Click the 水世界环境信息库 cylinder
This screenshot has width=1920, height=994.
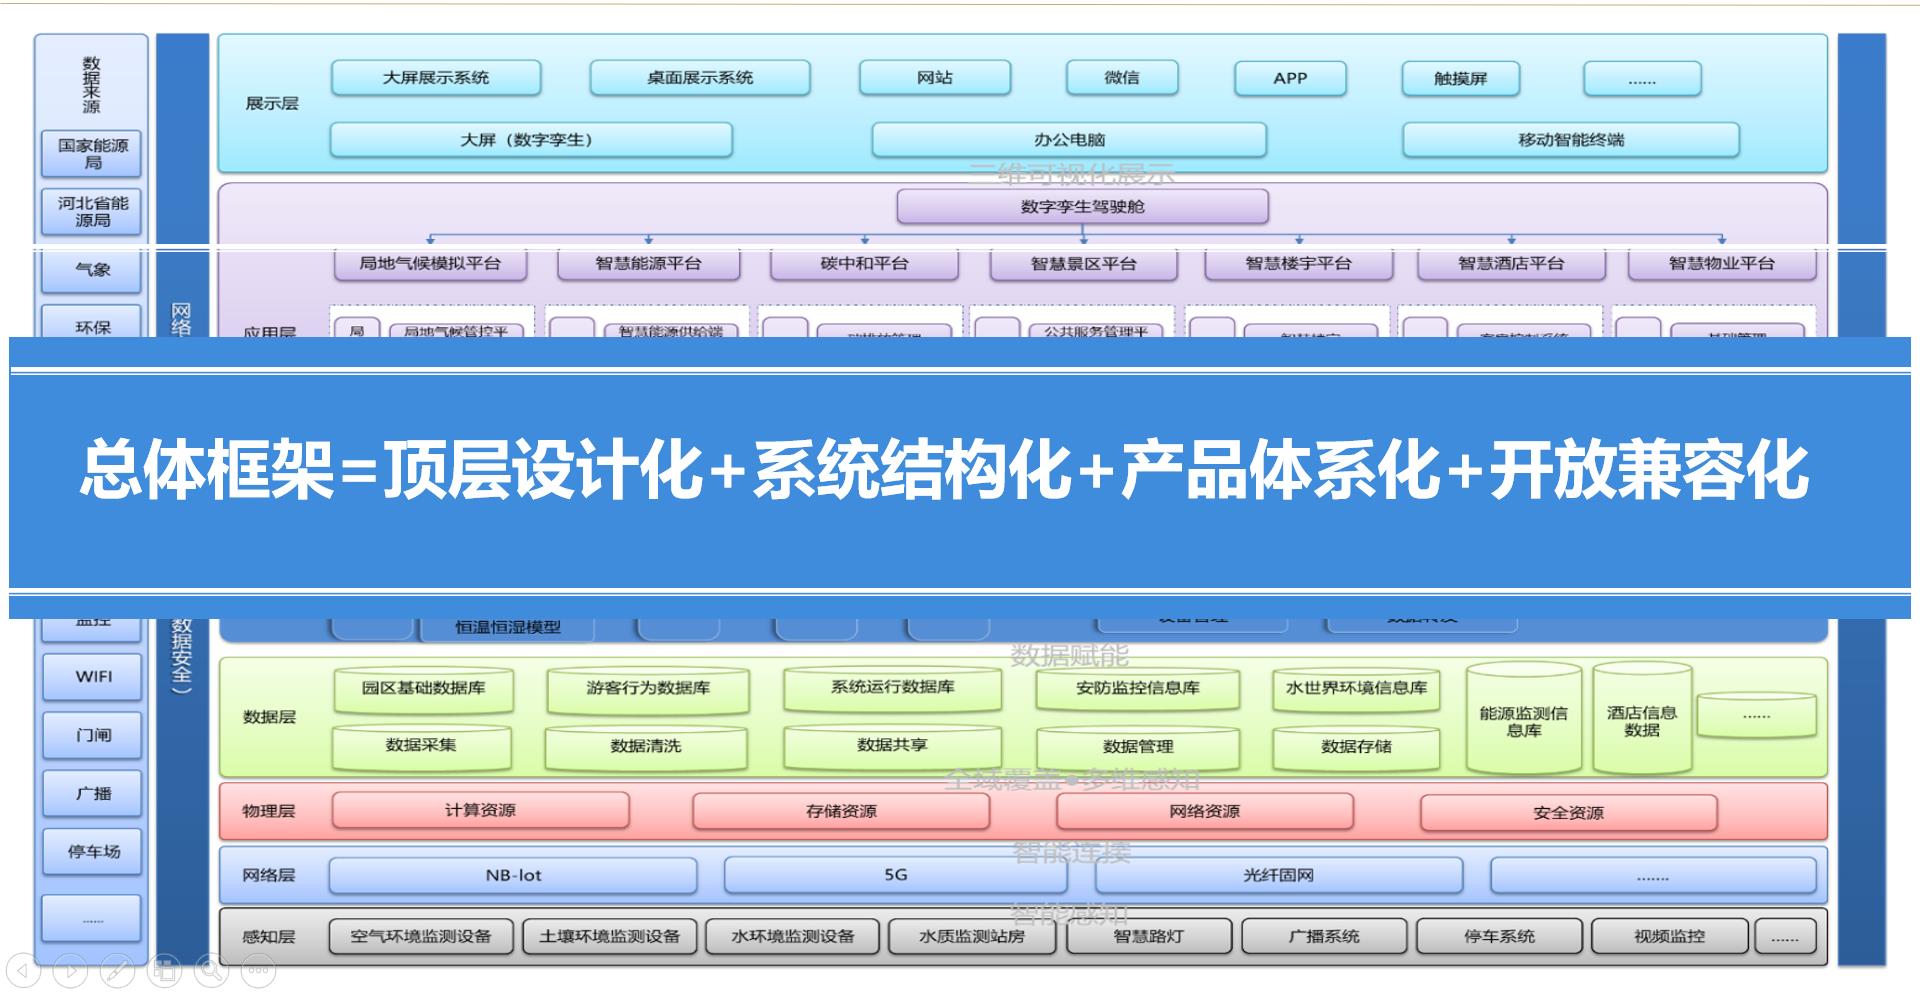point(1356,689)
